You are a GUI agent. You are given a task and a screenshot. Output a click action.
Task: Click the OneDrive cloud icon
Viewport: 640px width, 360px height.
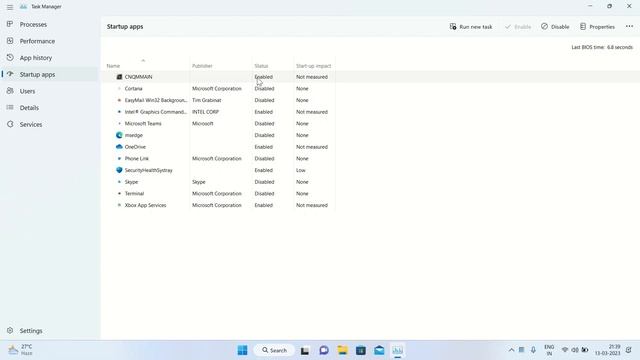tap(119, 147)
